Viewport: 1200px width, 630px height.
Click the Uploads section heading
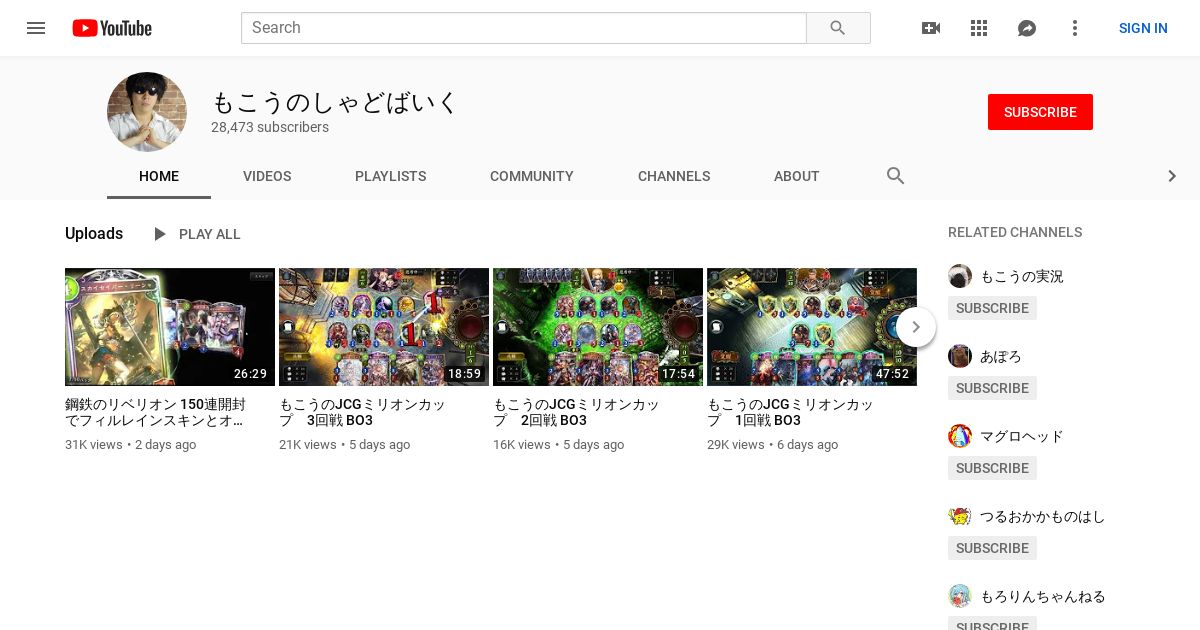[94, 234]
